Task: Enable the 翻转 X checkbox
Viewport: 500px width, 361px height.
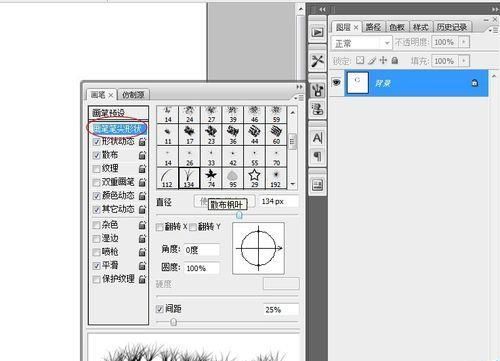Action: click(x=160, y=227)
